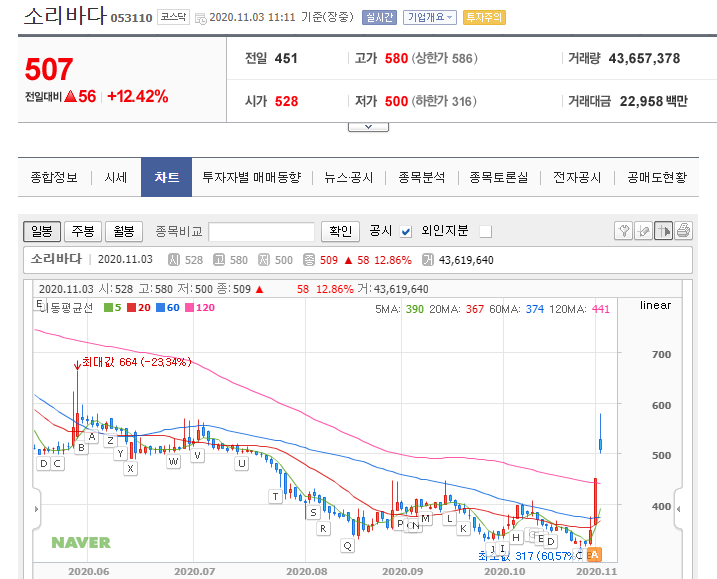
Task: Open the 전자공시 electronic disclosure tab
Action: (x=577, y=177)
